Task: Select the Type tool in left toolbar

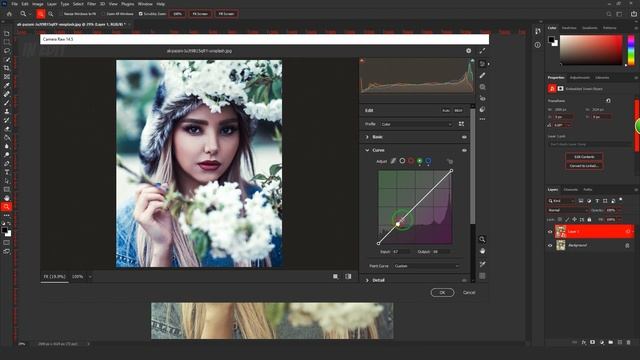Action: [x=7, y=172]
